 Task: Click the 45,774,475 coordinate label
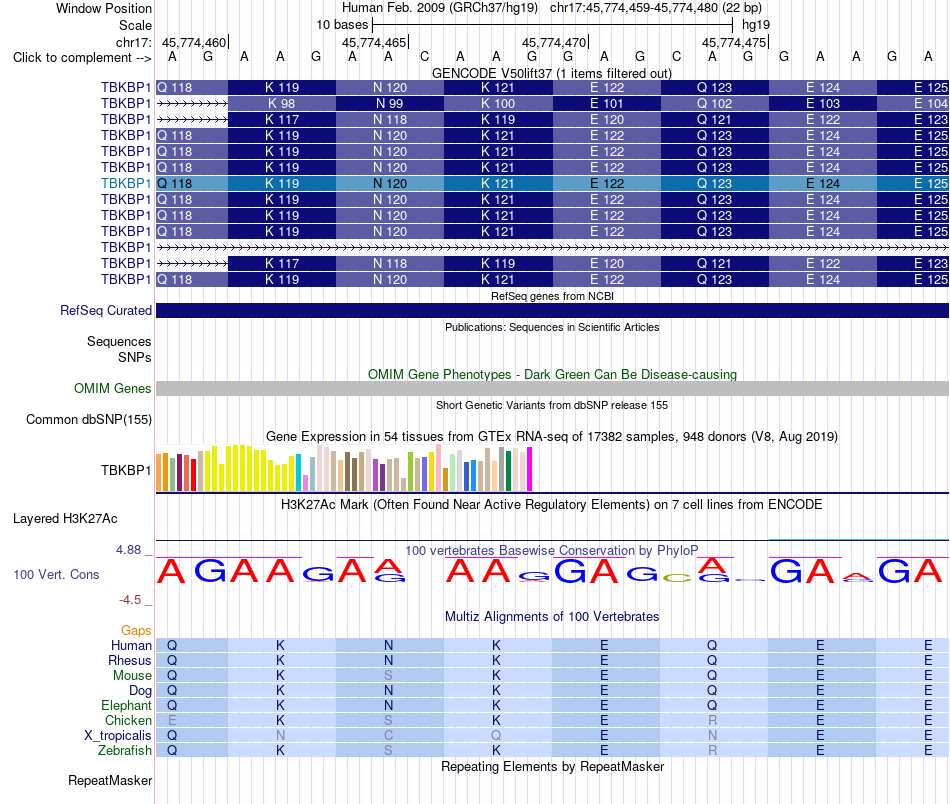[x=734, y=42]
